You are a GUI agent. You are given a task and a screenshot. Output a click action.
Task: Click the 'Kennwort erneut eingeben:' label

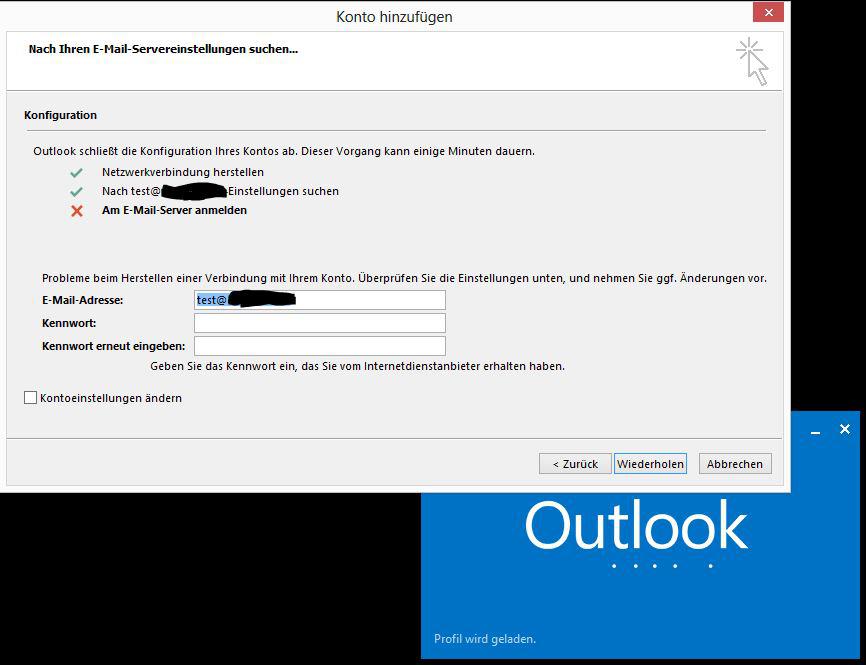[114, 346]
